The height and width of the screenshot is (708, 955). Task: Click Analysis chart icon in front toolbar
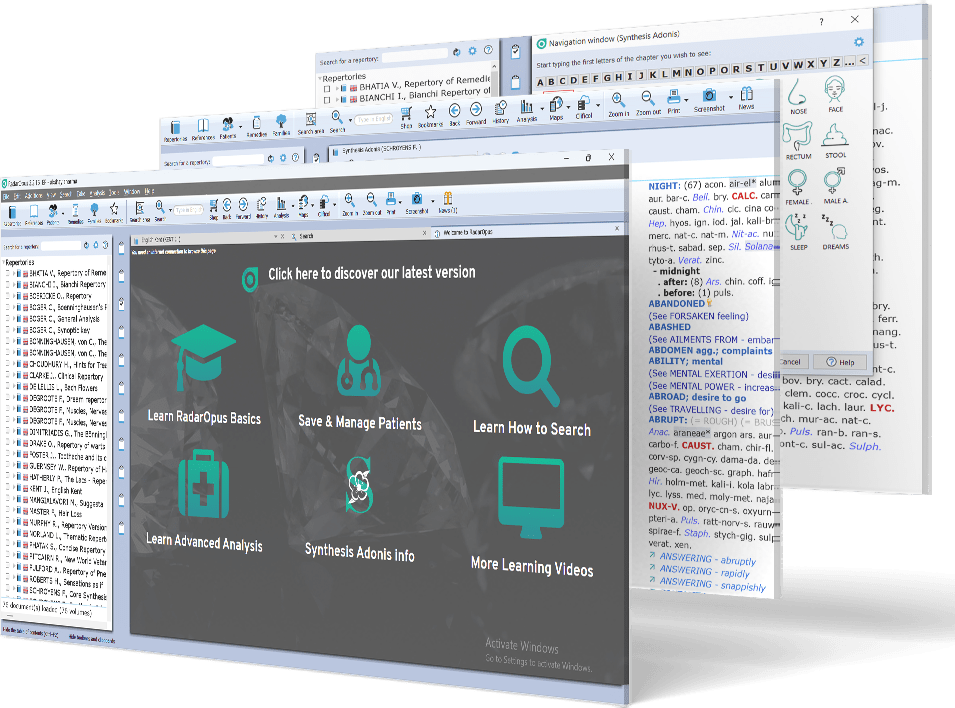click(281, 206)
